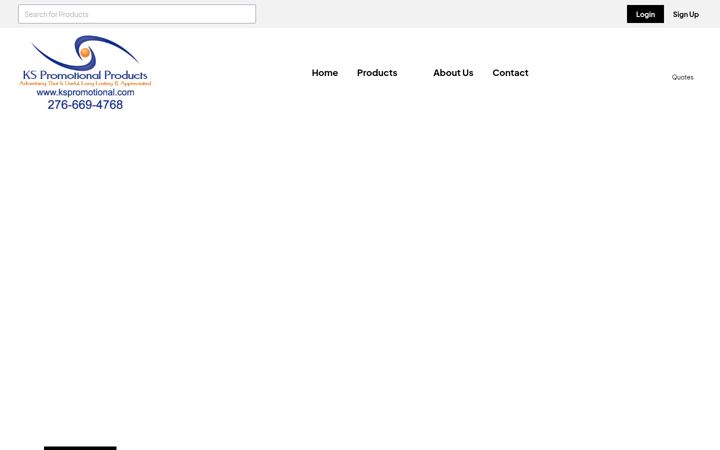Click the KS Promotional Products logo
Viewport: 720px width, 450px height.
85,73
